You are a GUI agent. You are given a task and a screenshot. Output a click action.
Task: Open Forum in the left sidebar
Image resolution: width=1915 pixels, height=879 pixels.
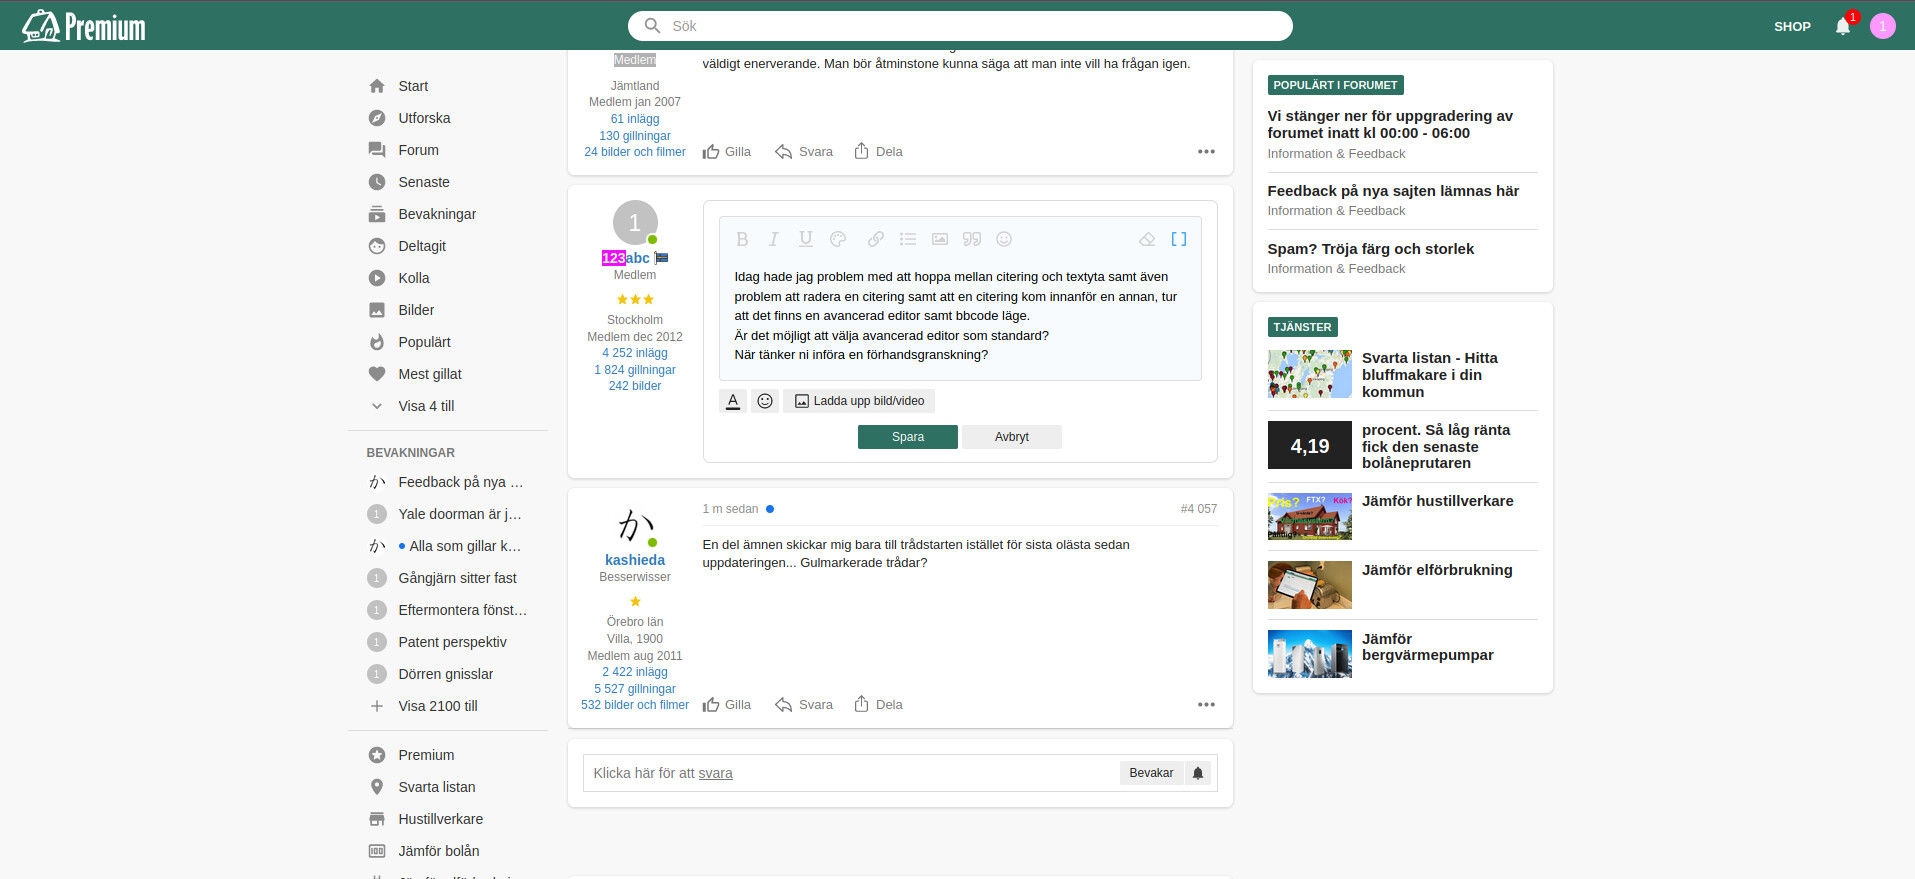pyautogui.click(x=418, y=150)
